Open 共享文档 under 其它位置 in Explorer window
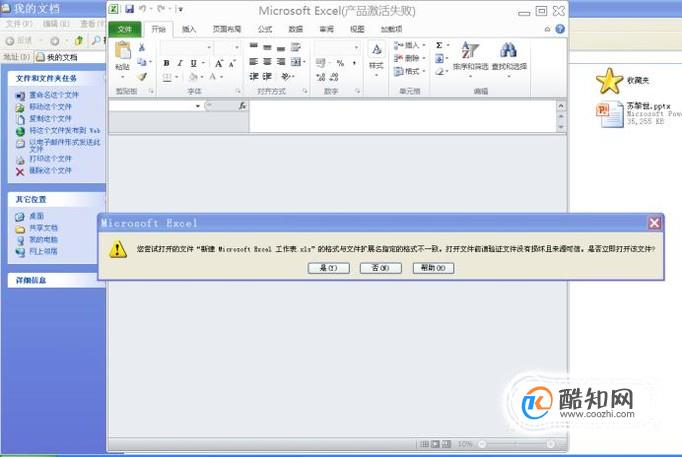The width and height of the screenshot is (682, 457). click(x=43, y=228)
